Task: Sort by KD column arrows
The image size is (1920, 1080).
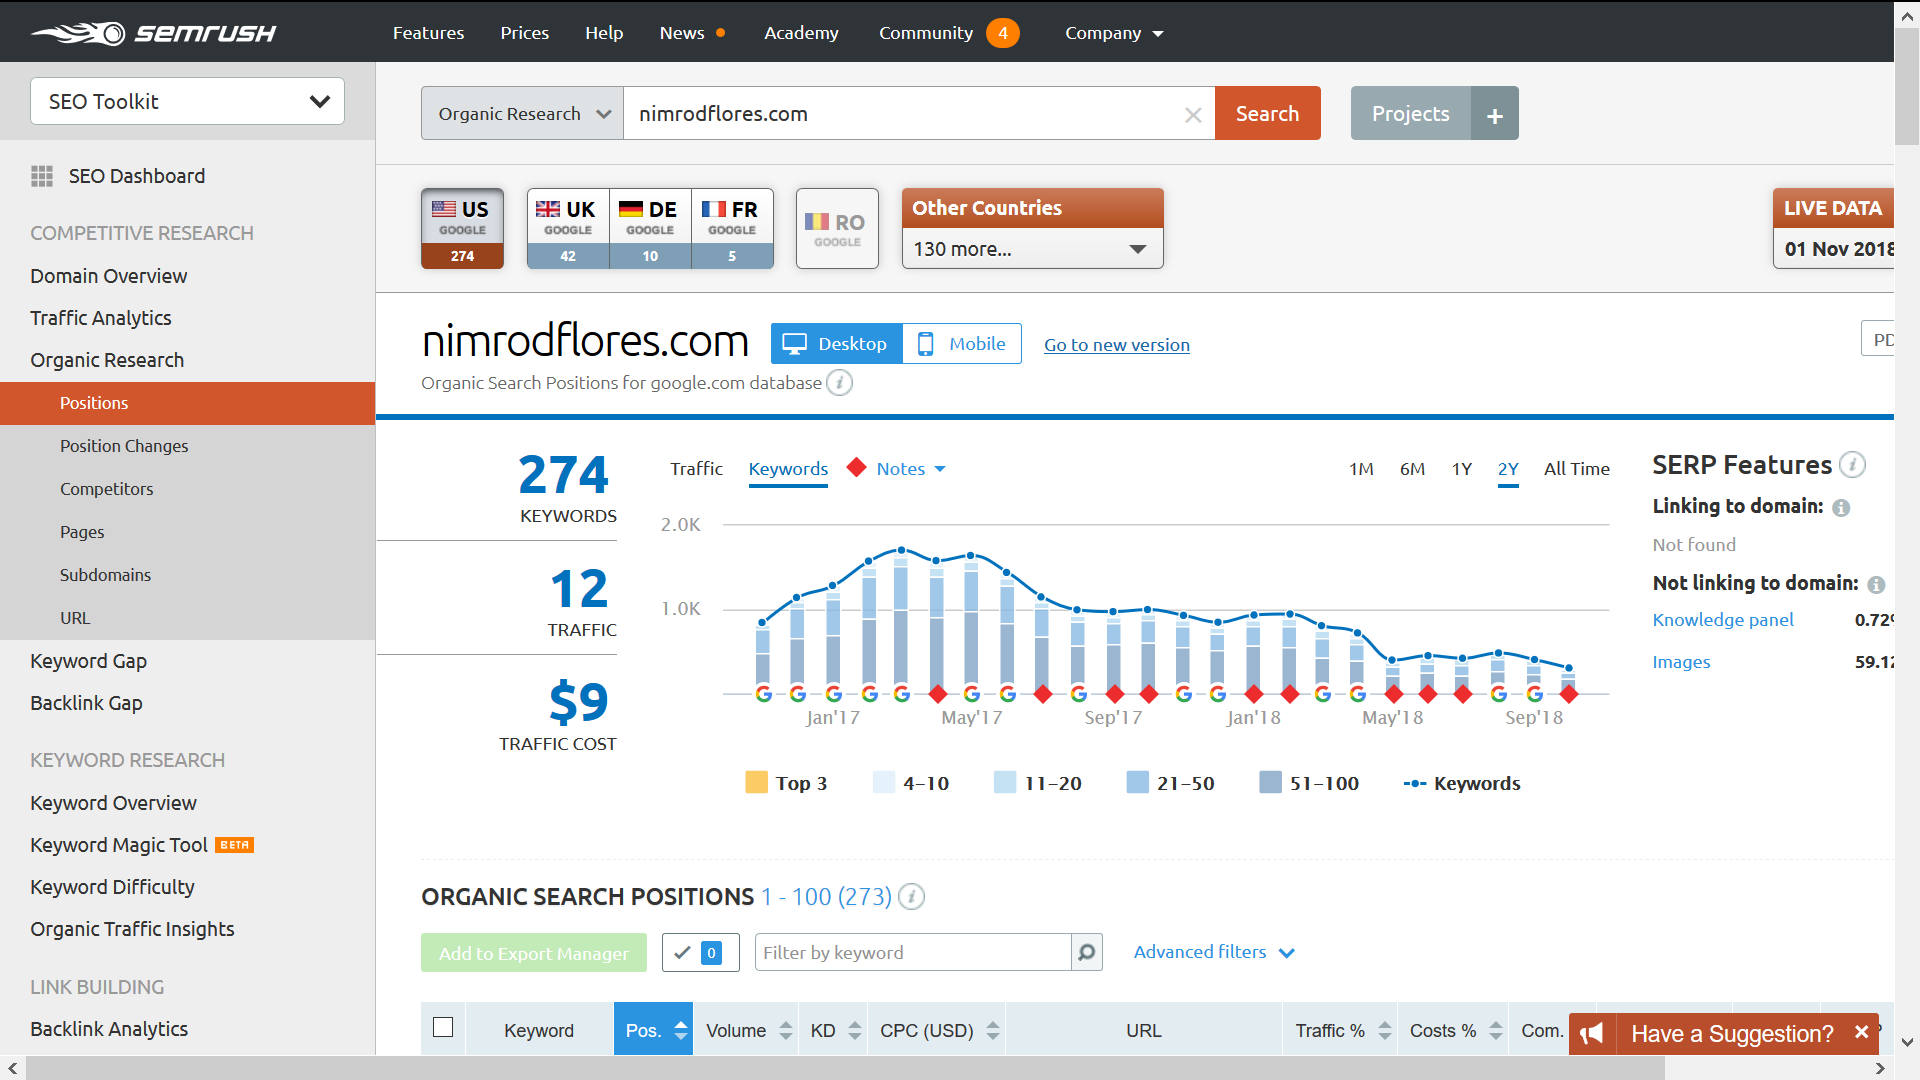Action: [x=854, y=1030]
